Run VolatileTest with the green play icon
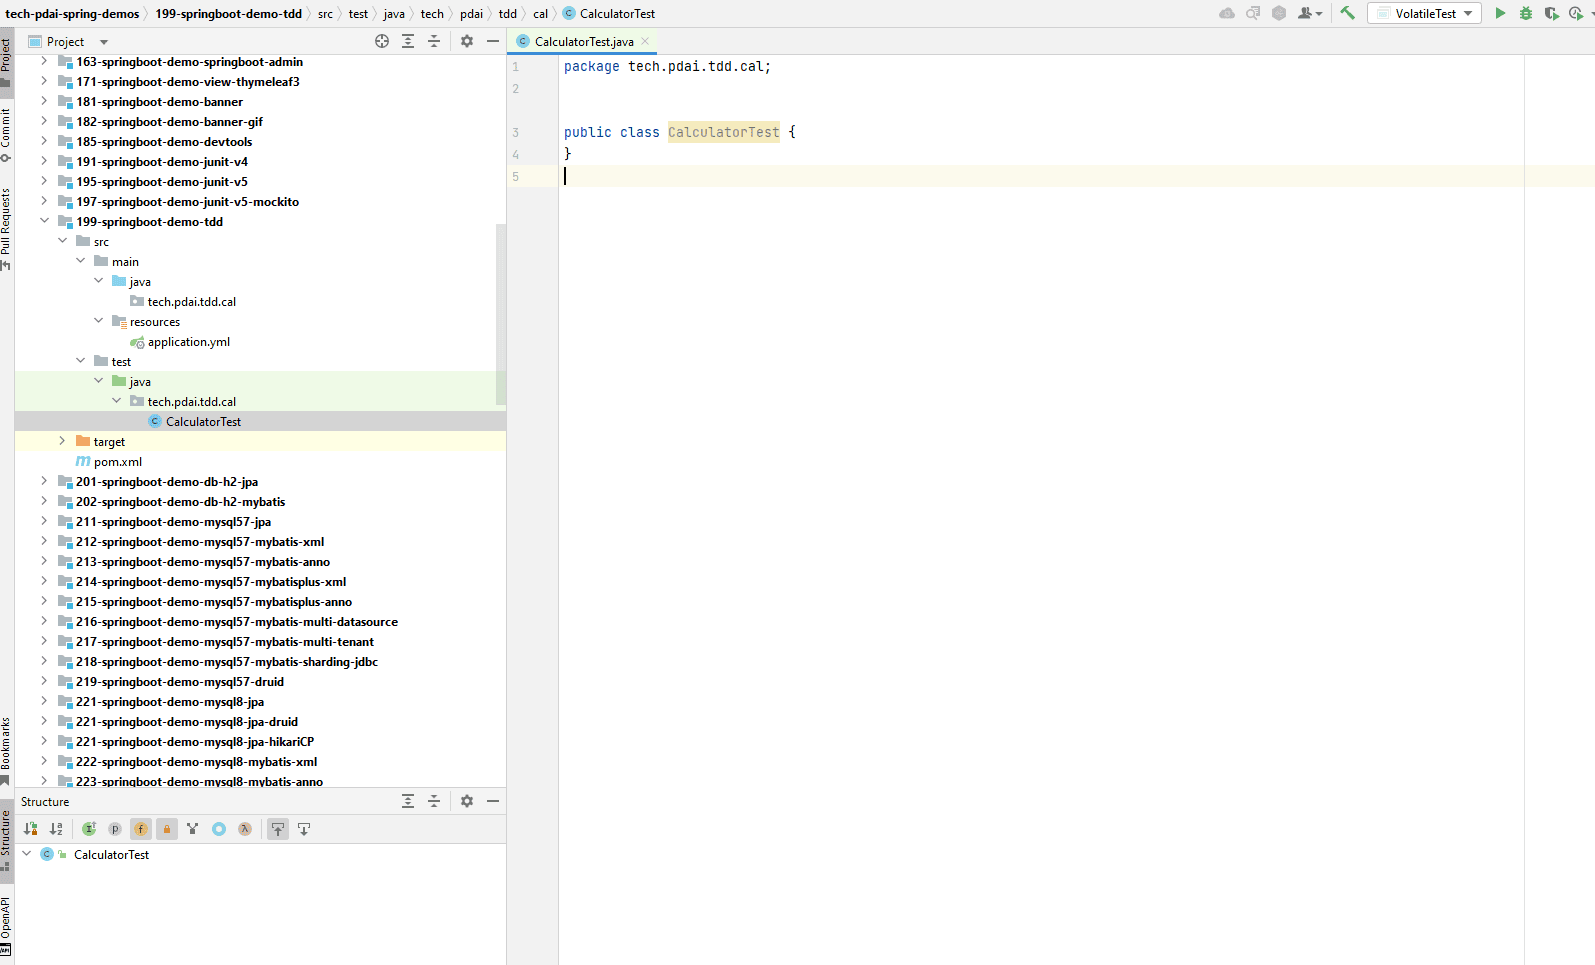1595x965 pixels. 1499,13
